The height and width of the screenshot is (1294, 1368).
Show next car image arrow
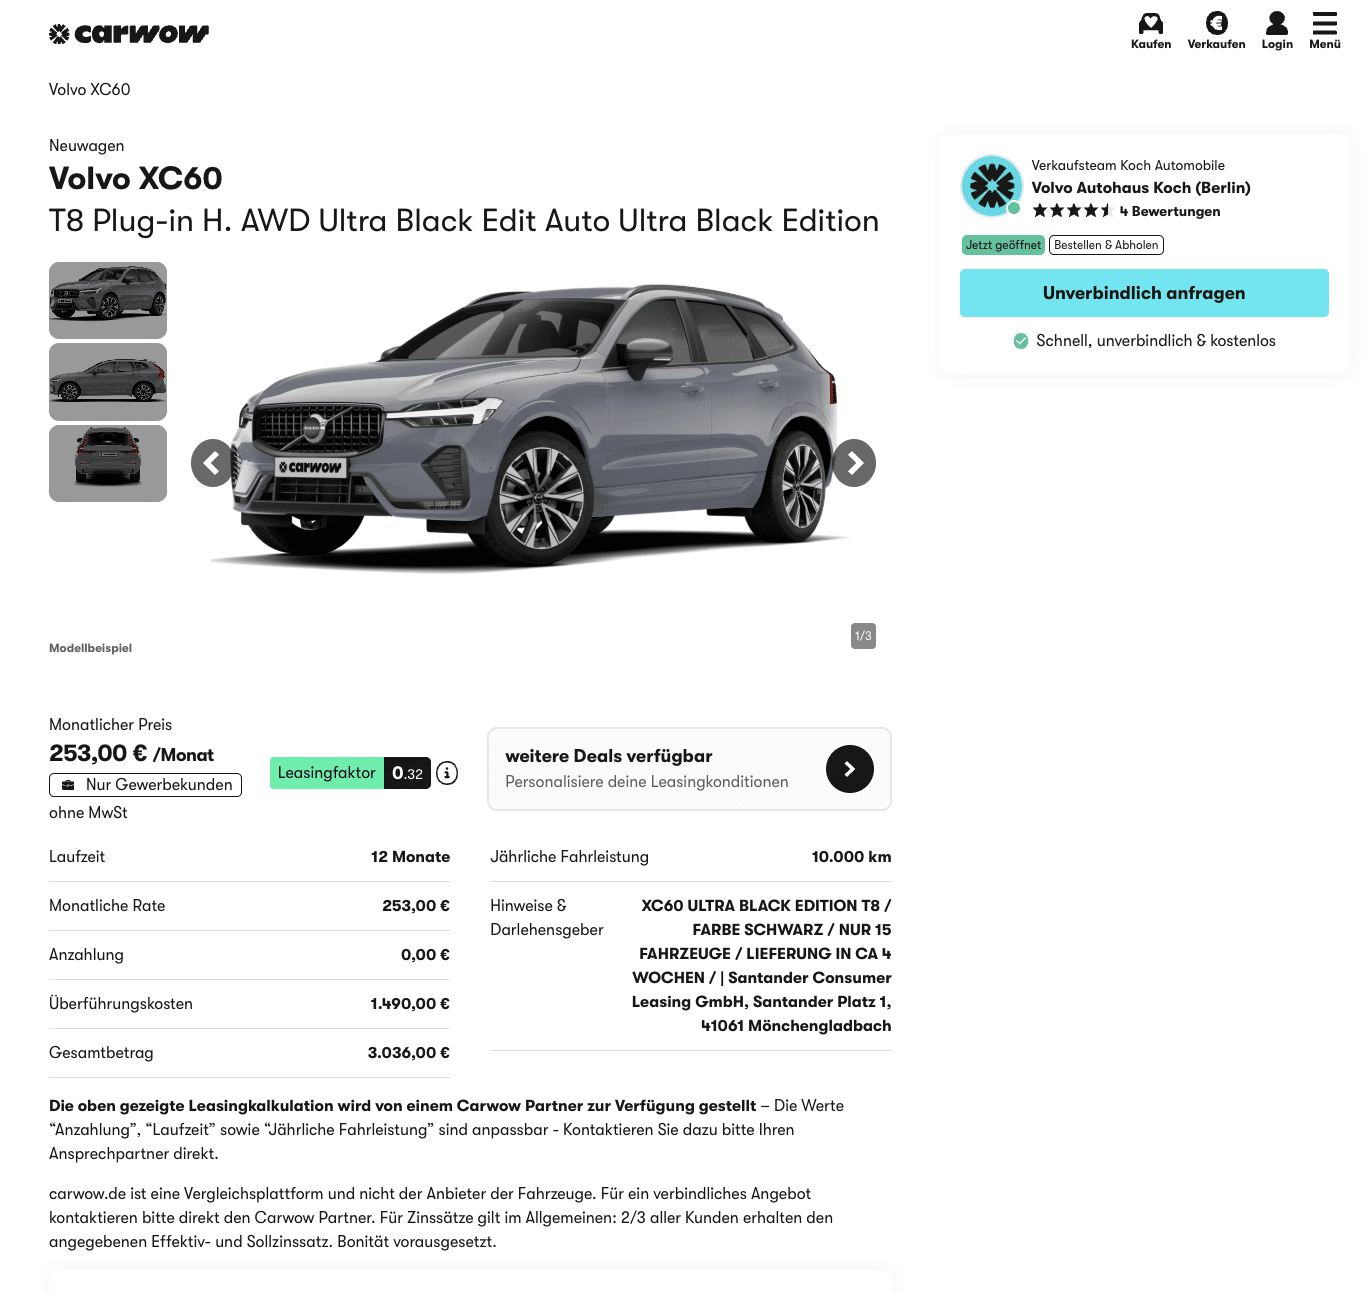[854, 463]
